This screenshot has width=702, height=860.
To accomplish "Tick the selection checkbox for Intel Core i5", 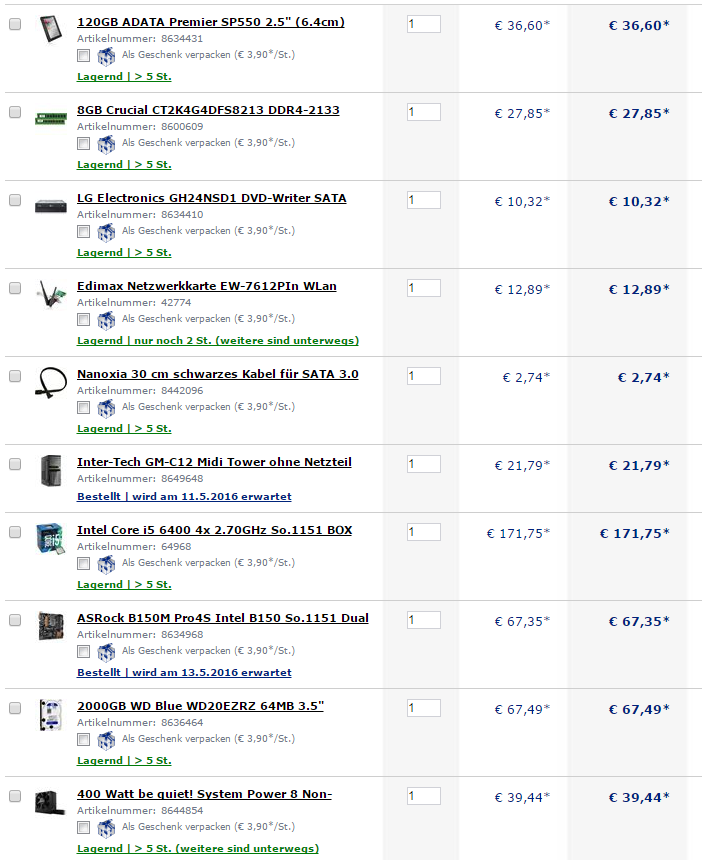I will click(15, 532).
